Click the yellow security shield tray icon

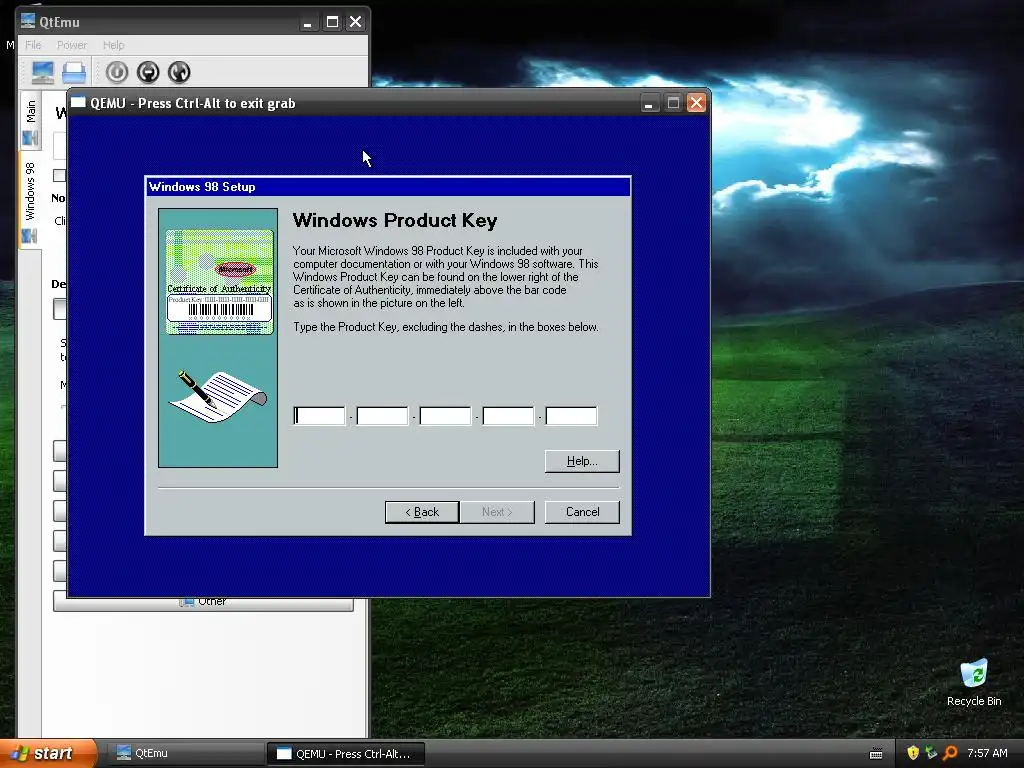tap(912, 753)
